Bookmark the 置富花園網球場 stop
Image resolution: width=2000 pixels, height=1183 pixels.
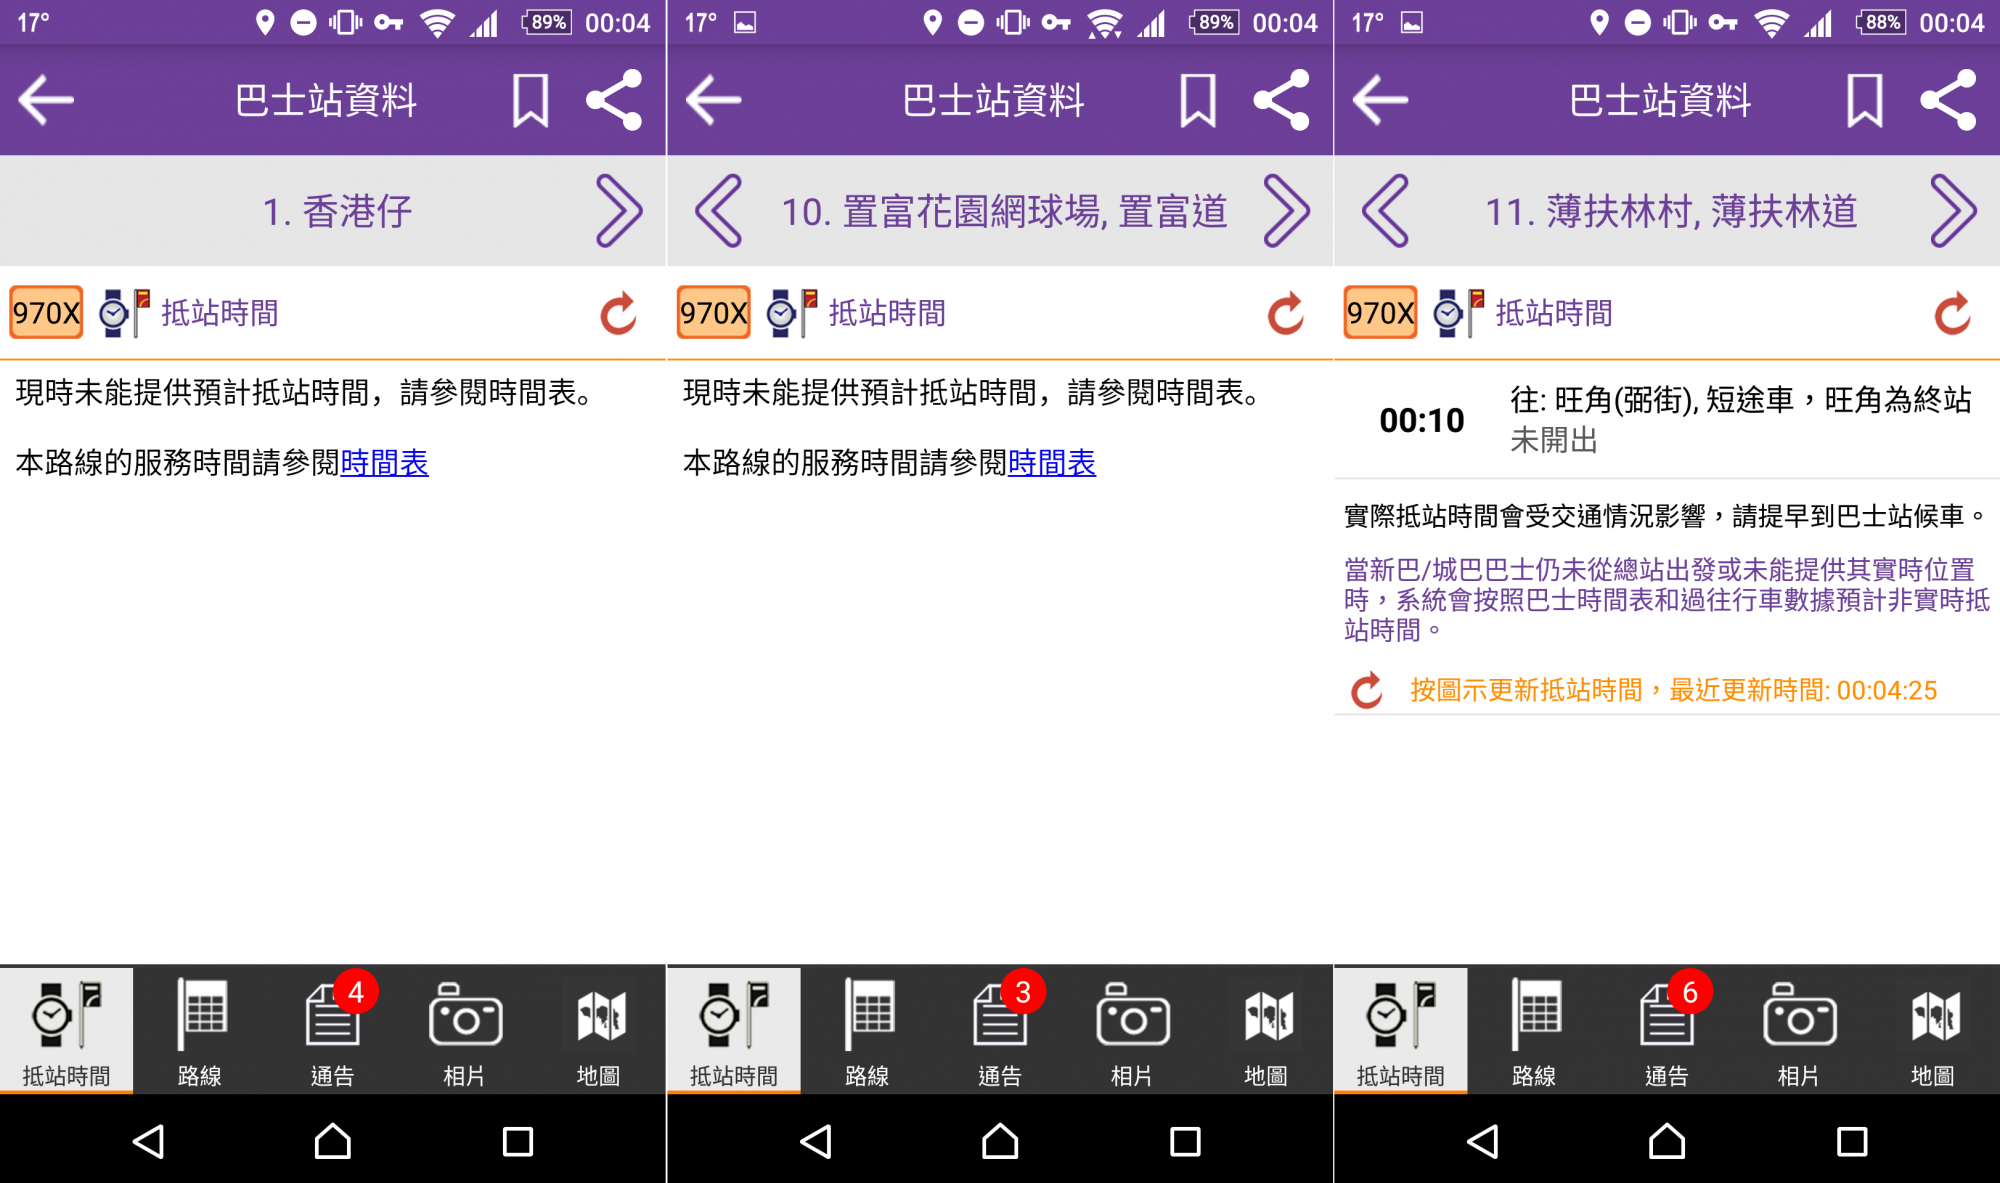pos(1197,100)
